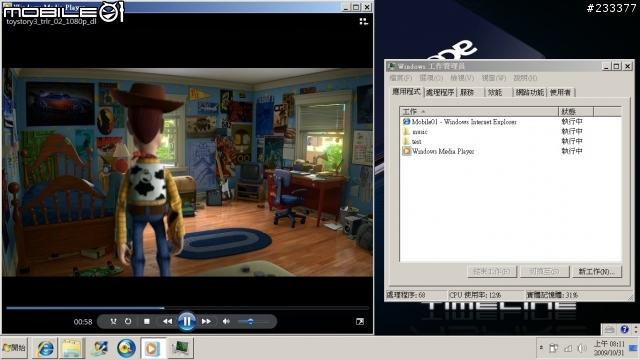This screenshot has width=640, height=360.
Task: Mute the Media Player sound
Action: pyautogui.click(x=226, y=321)
